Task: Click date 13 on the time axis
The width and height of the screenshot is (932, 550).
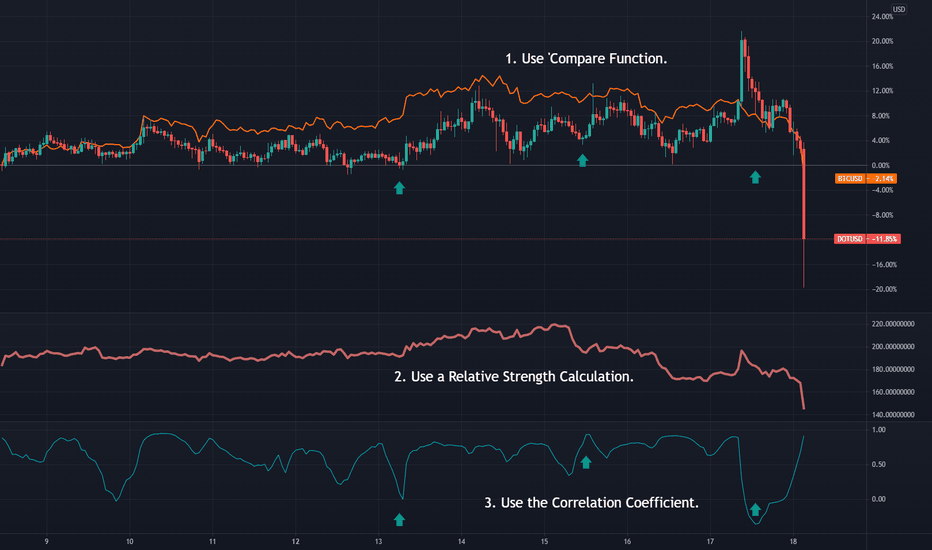Action: [x=379, y=542]
